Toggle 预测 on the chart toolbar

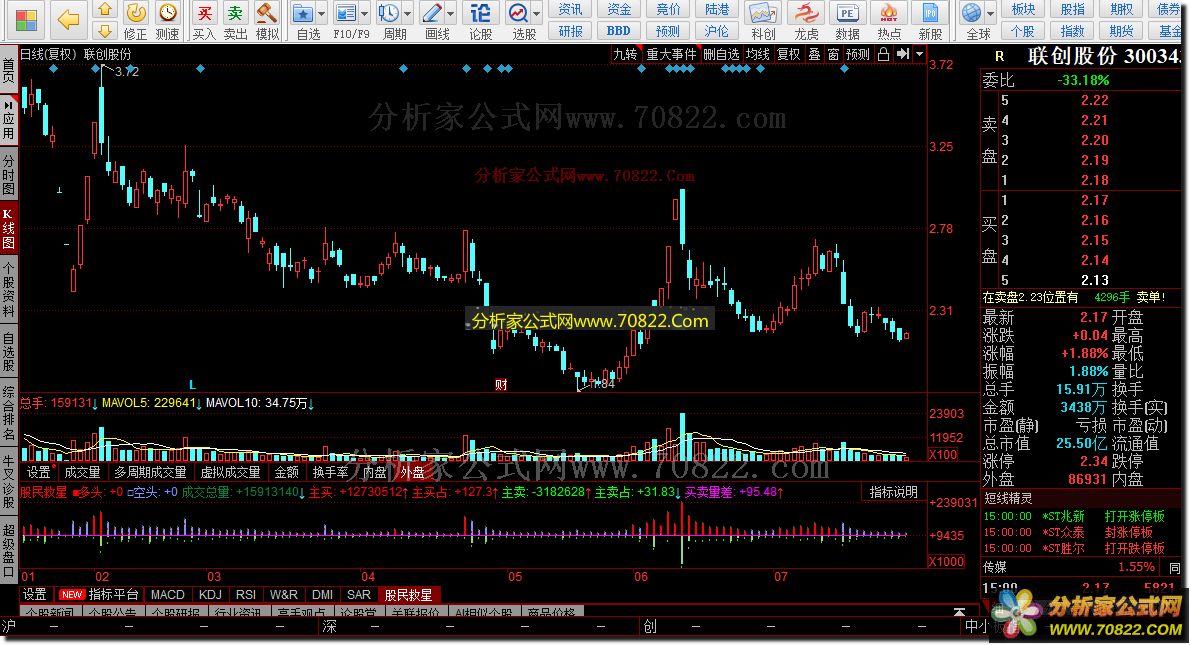pos(858,54)
